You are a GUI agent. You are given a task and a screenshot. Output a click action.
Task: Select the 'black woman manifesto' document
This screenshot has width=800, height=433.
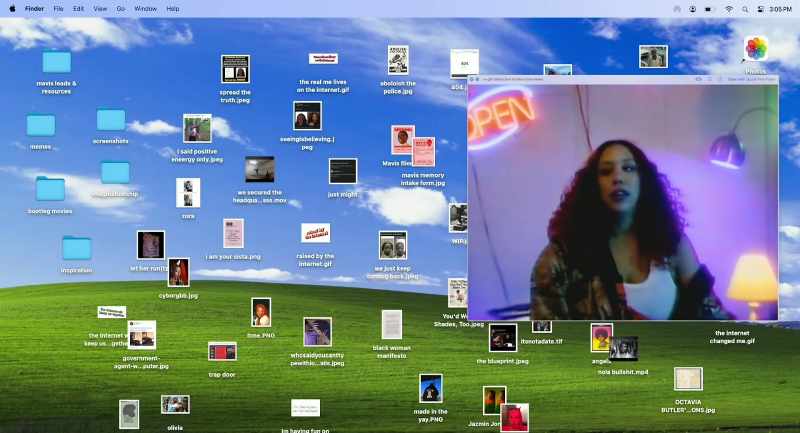click(392, 324)
